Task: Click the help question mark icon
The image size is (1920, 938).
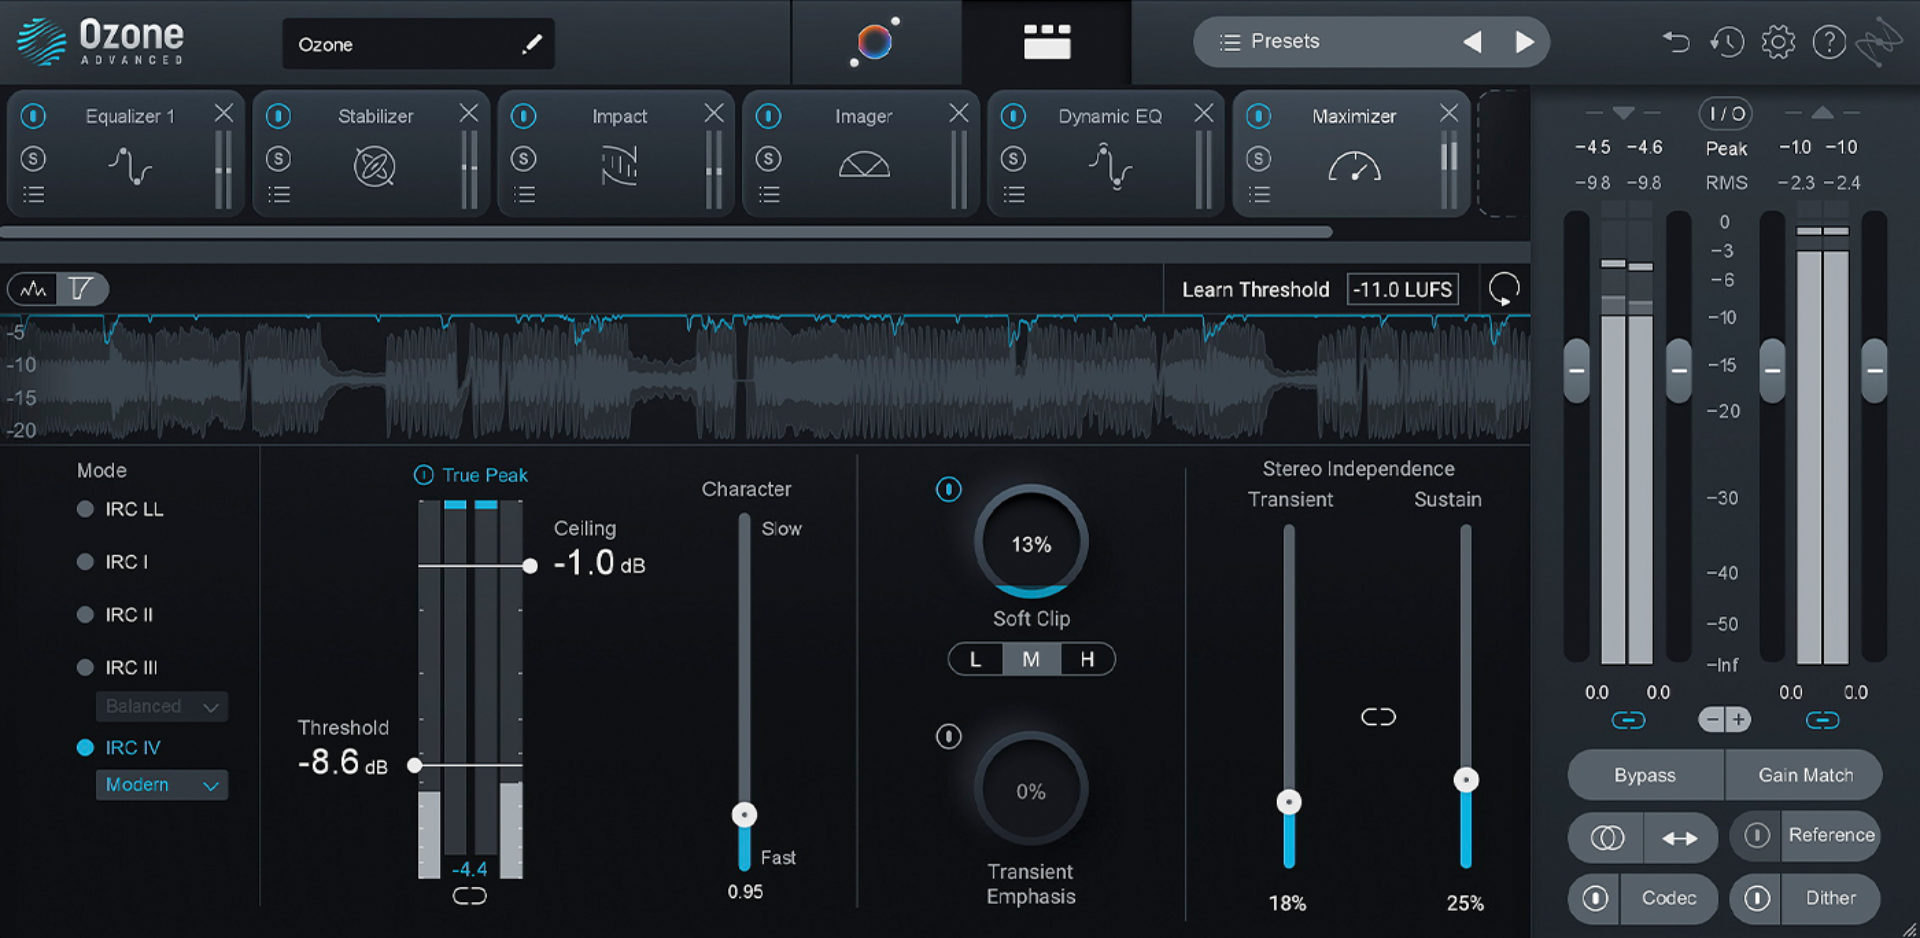Action: pos(1829,41)
